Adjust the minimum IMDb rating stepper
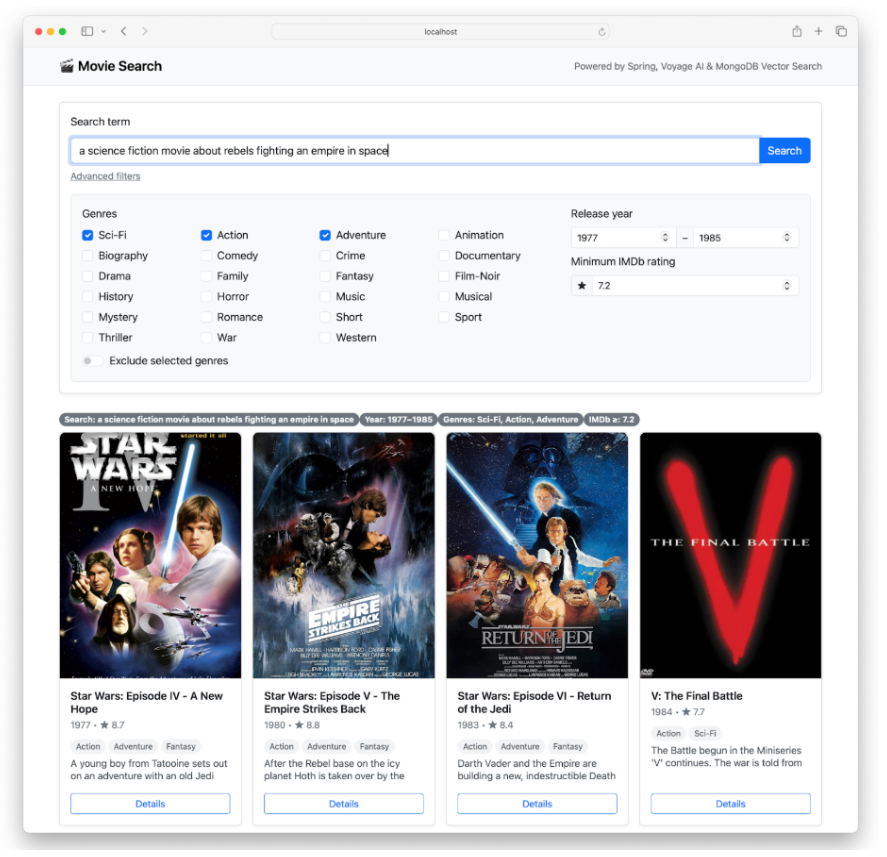Image resolution: width=887 pixels, height=857 pixels. point(787,286)
